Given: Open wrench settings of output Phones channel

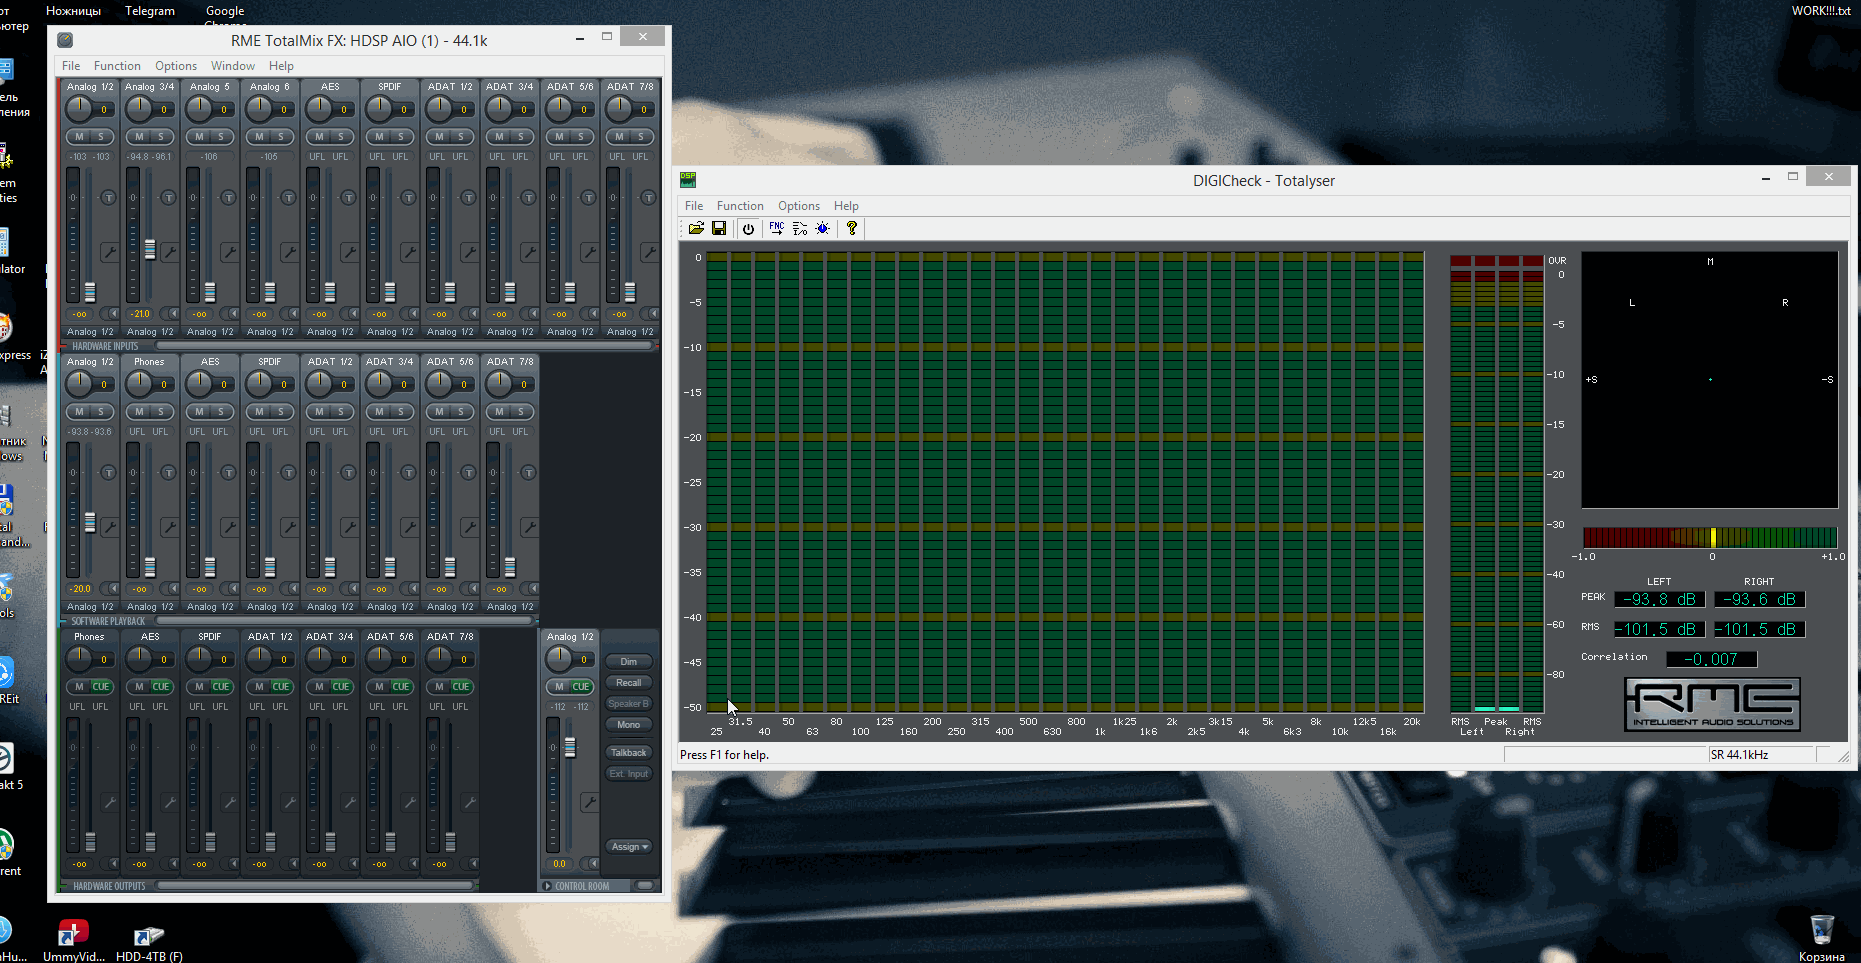Looking at the screenshot, I should click(x=109, y=802).
